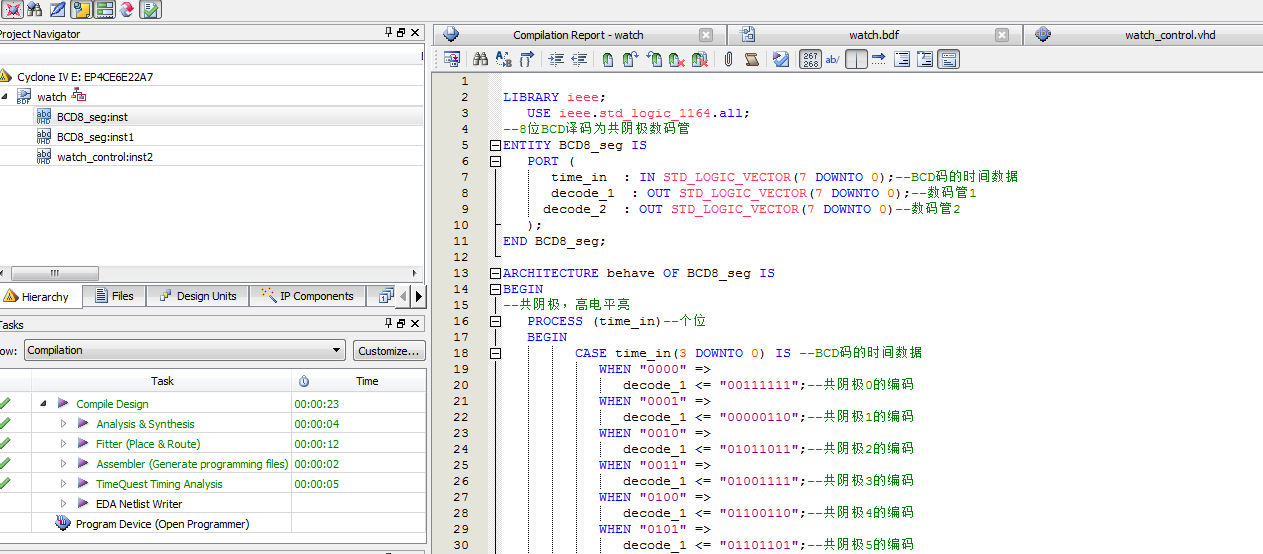Click the binoculars Find icon in editor toolbar

pos(480,60)
